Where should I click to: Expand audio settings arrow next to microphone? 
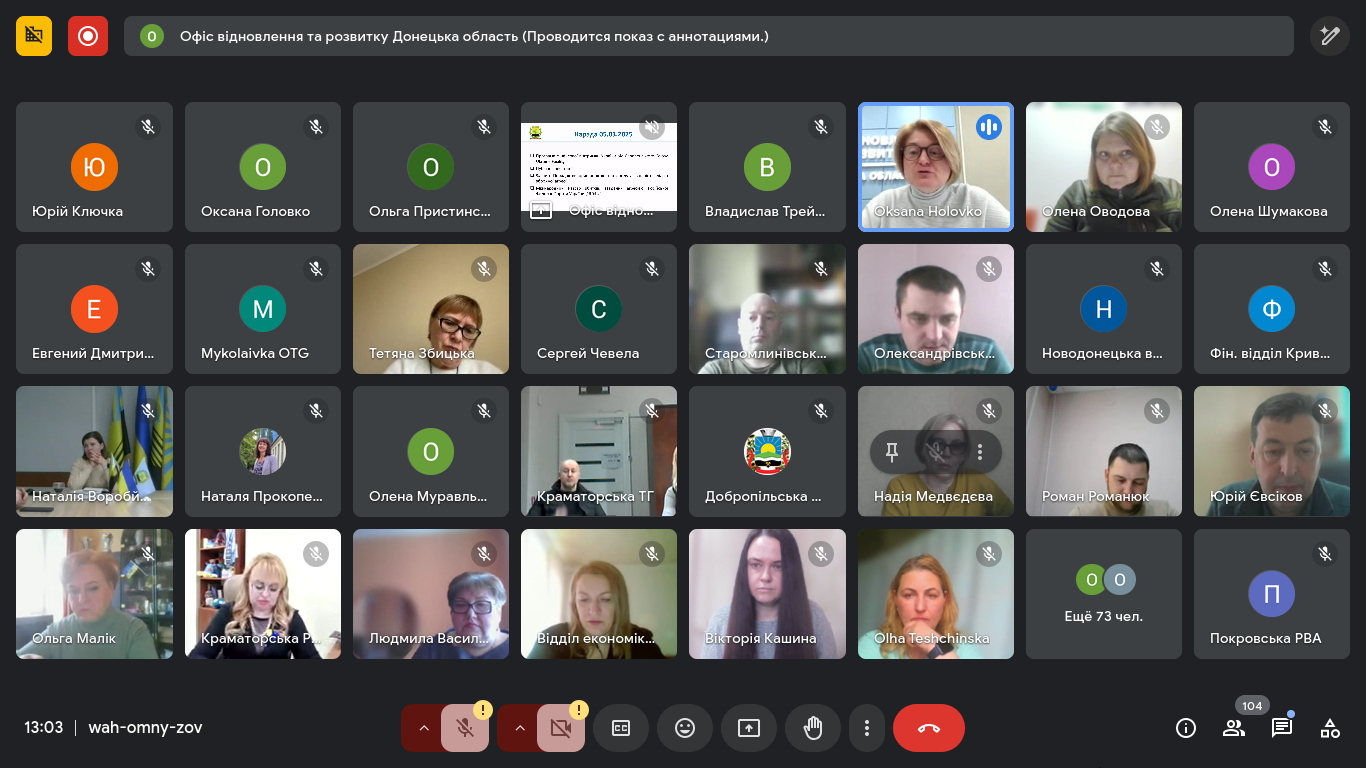424,728
